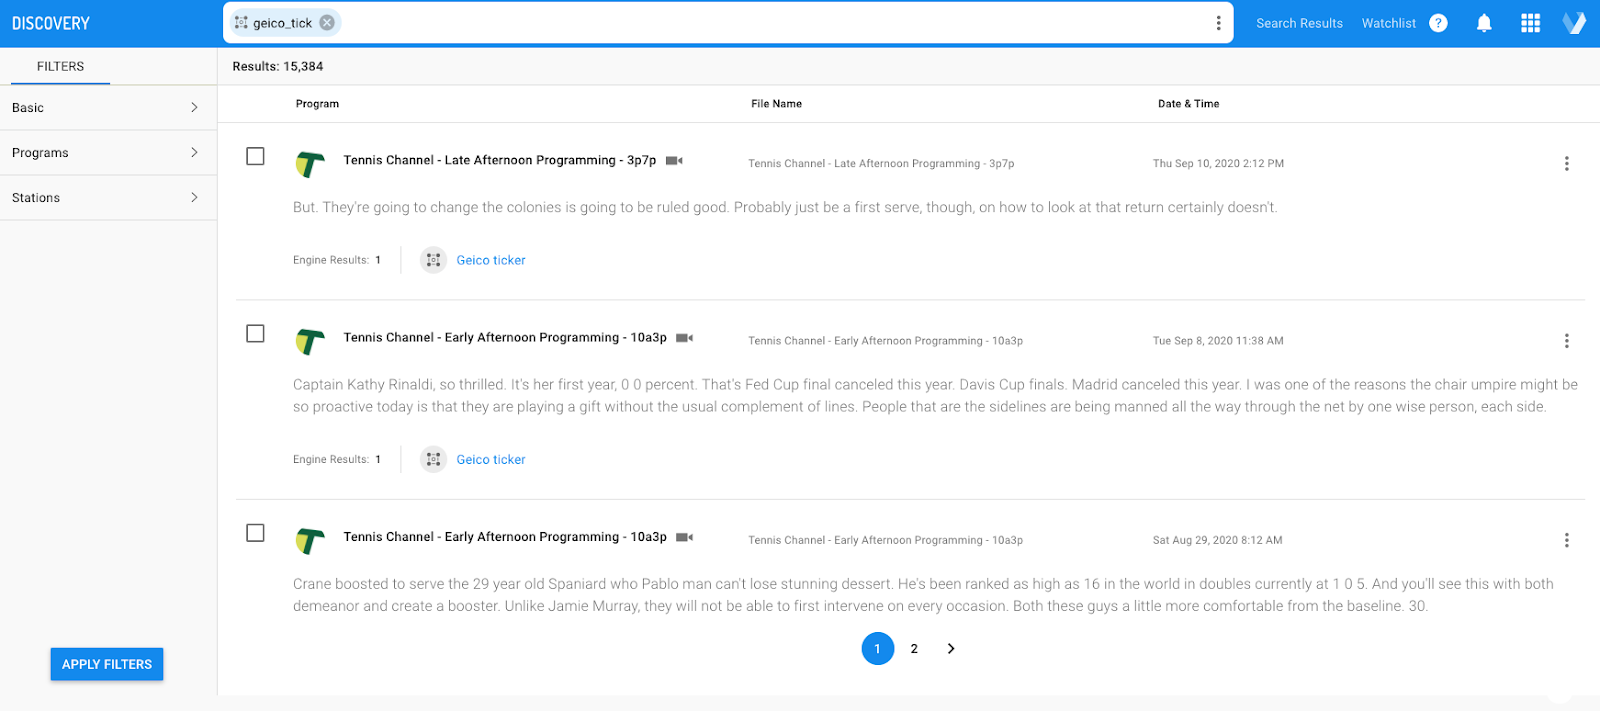Viewport: 1600px width, 711px height.
Task: Open the apps grid launcher
Action: (1530, 23)
